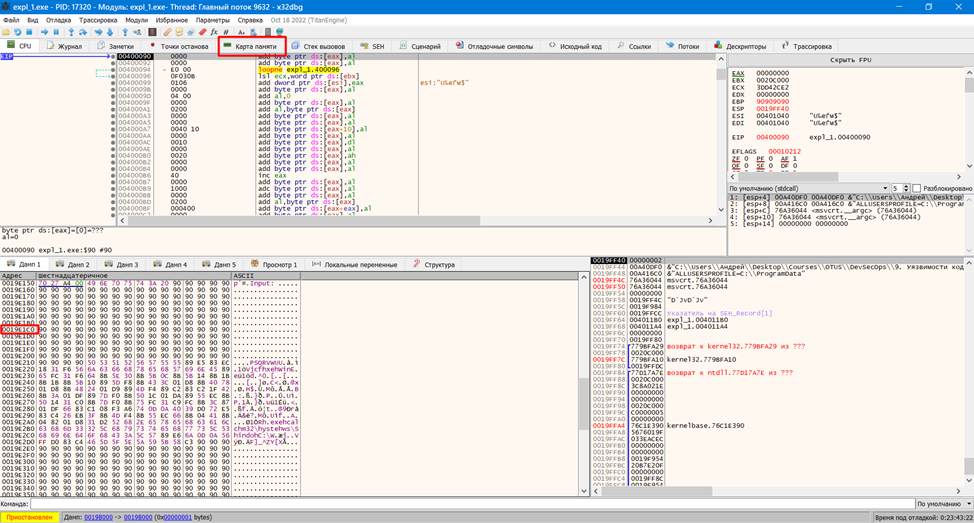Click the restart debugging toolbar icon
Viewport: 974px width, 523px height.
18,32
